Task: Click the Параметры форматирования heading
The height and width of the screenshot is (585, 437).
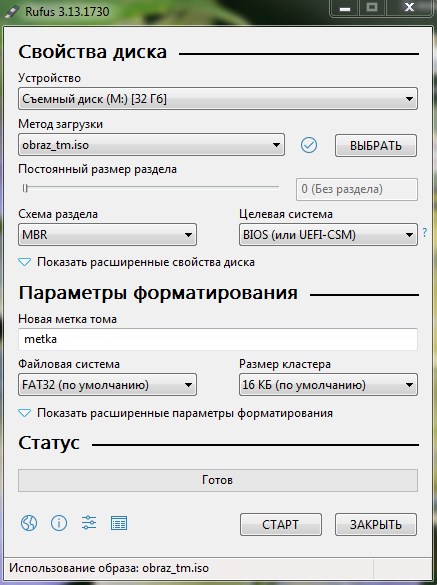Action: click(x=158, y=293)
